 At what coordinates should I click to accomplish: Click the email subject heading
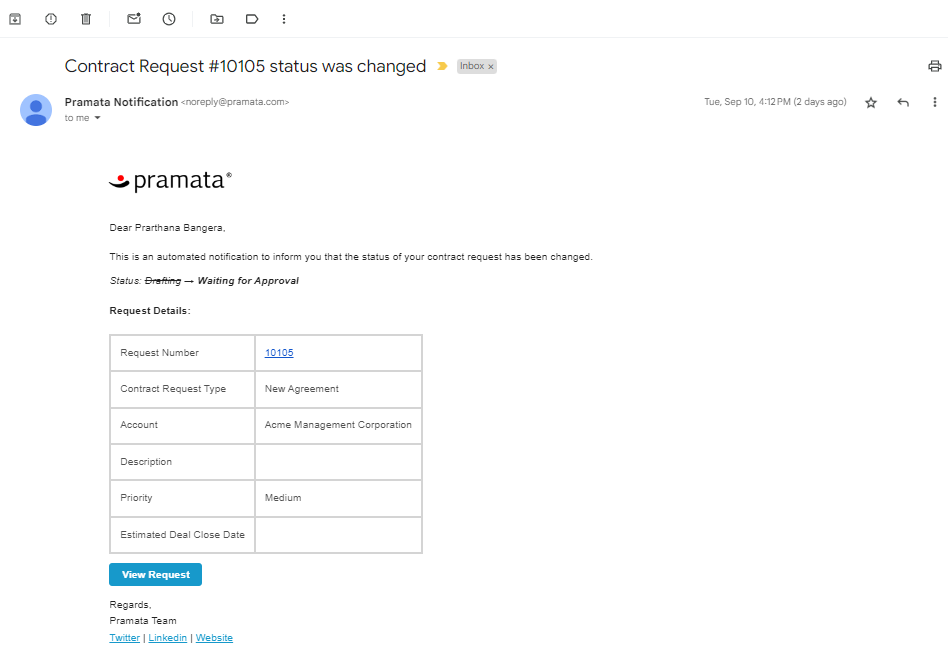[245, 66]
